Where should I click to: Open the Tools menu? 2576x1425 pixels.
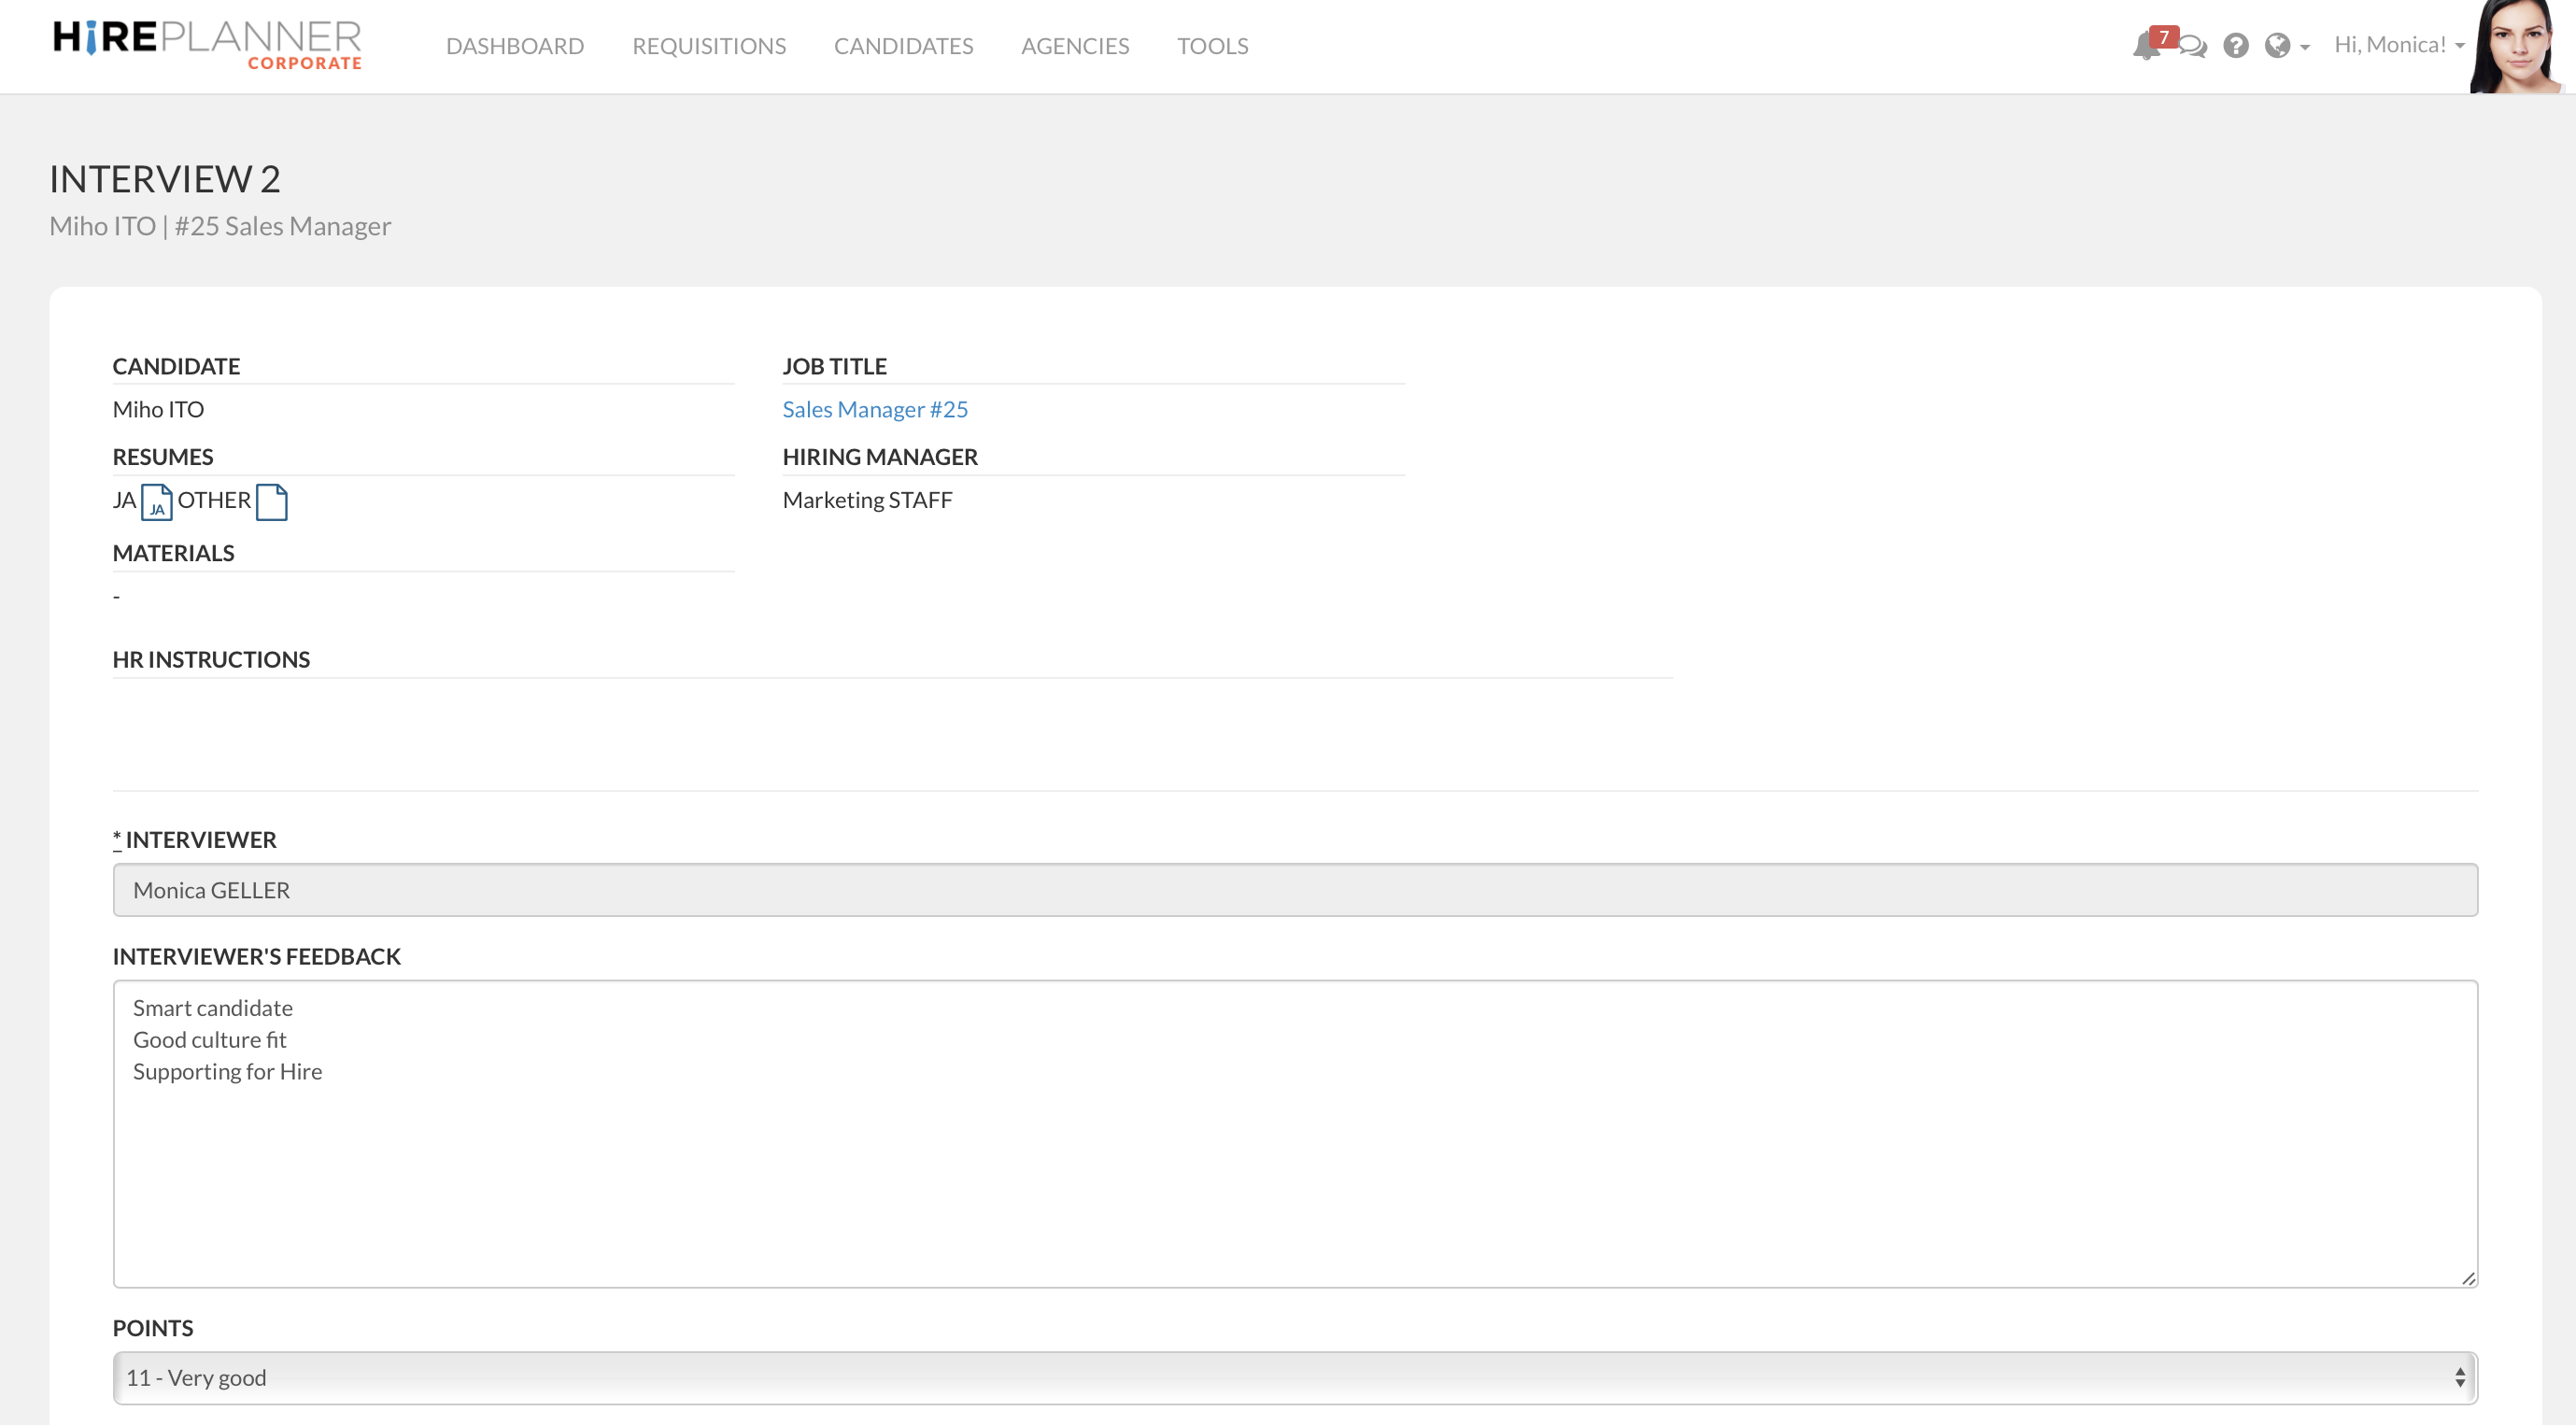click(x=1212, y=46)
